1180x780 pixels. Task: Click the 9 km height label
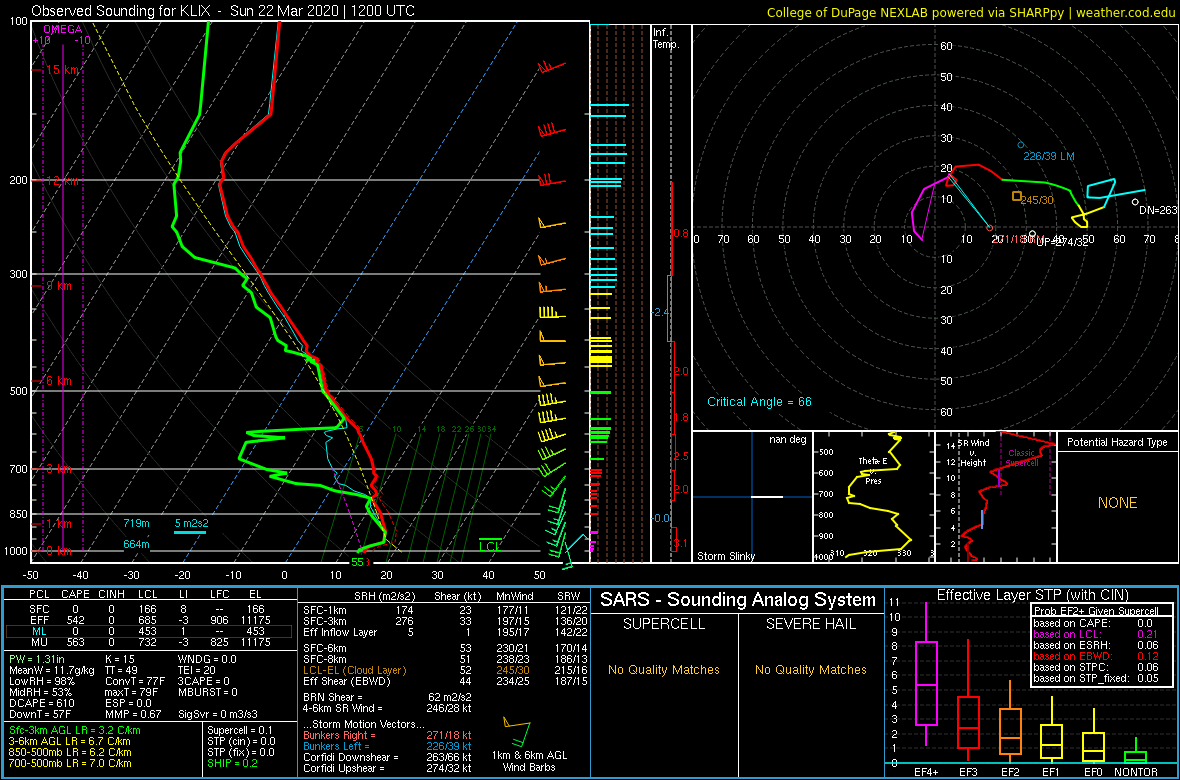pos(57,286)
